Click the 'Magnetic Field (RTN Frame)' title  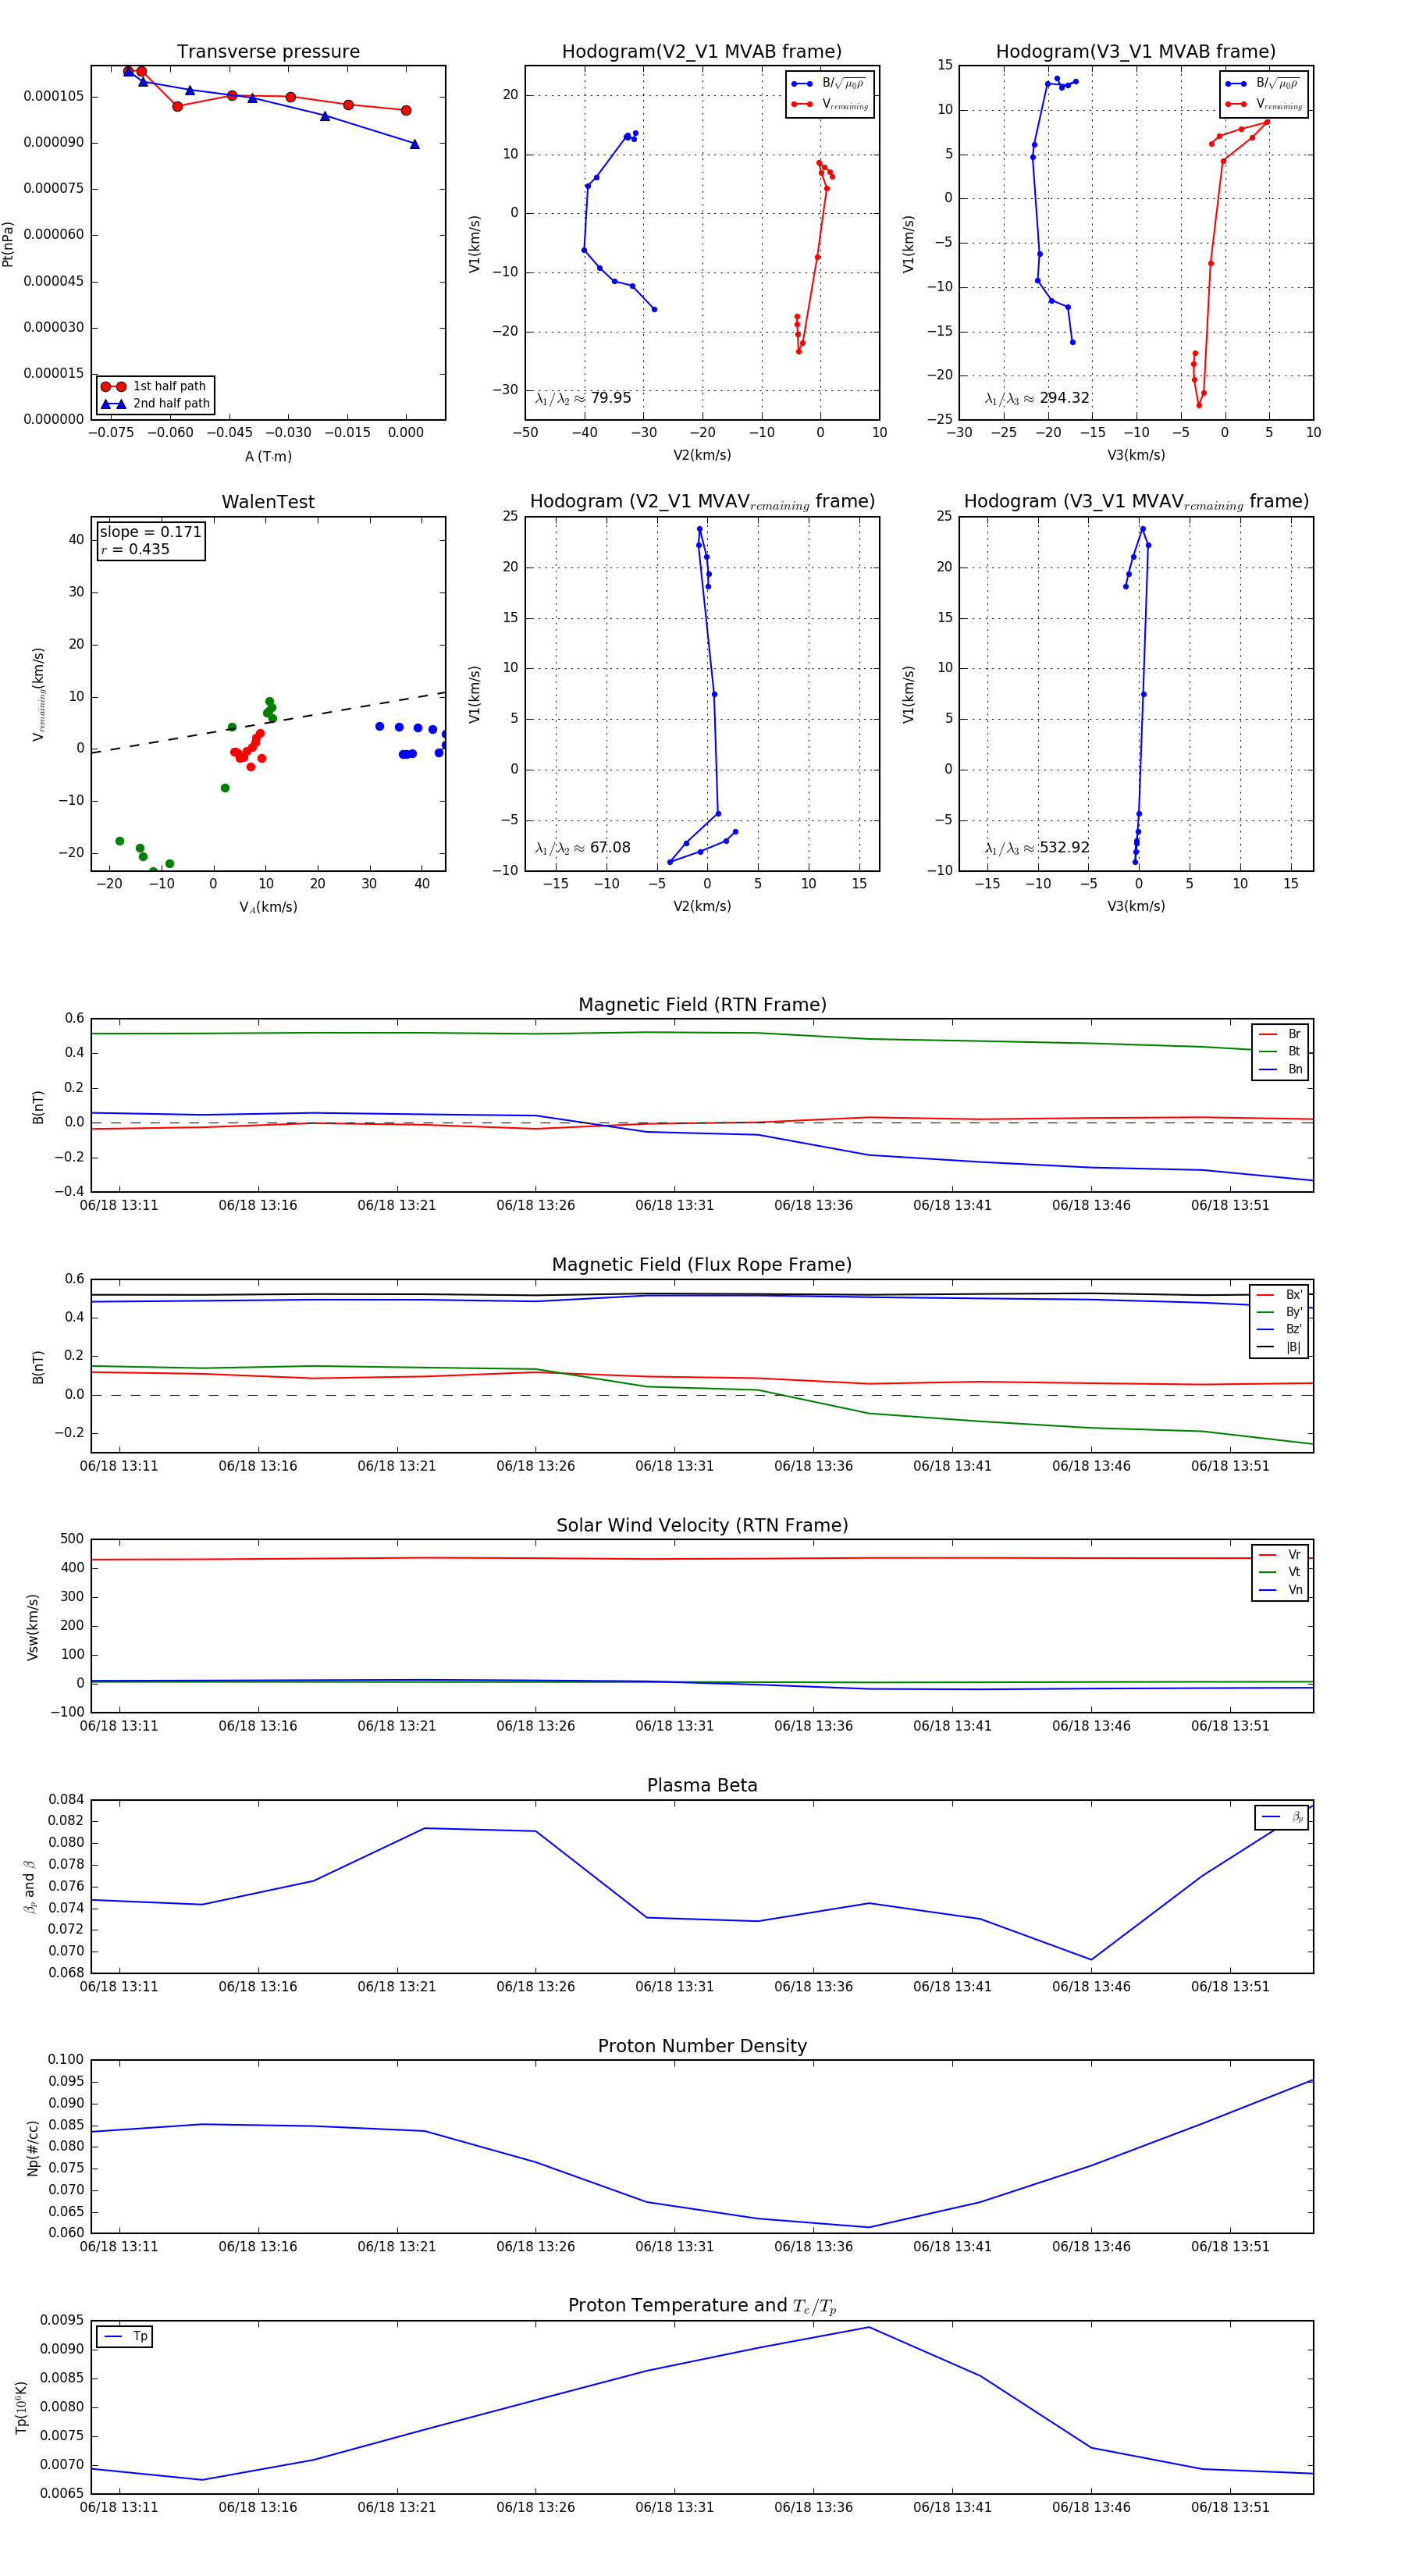click(702, 1005)
